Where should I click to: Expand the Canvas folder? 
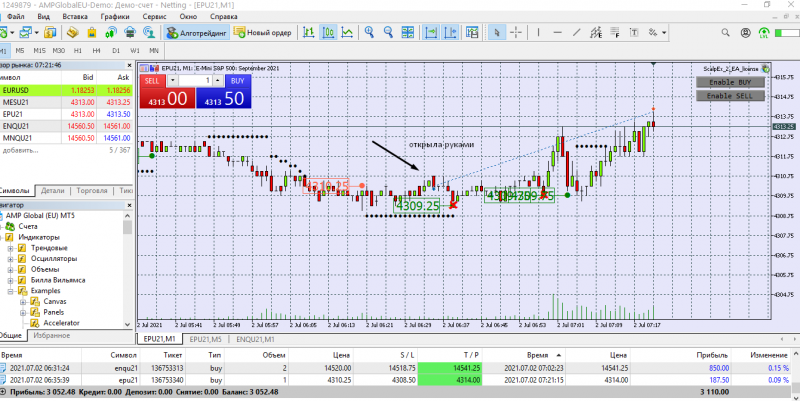pos(23,302)
